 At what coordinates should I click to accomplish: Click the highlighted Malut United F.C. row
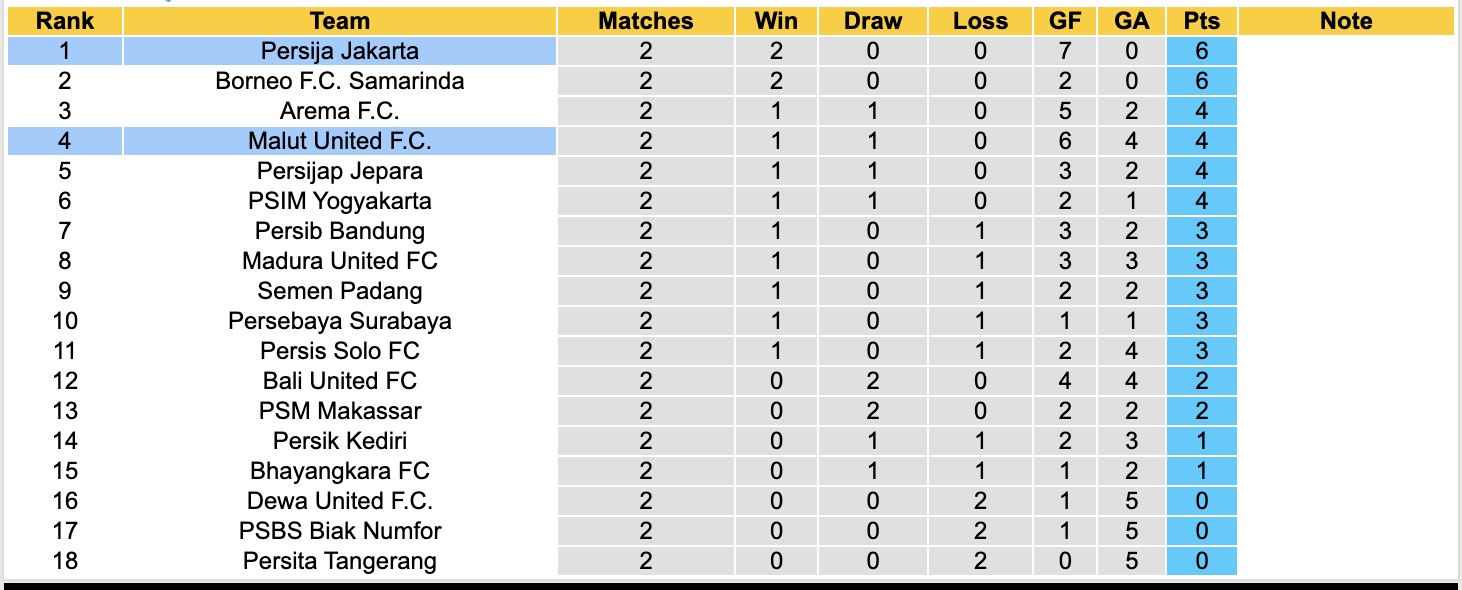pyautogui.click(x=340, y=141)
